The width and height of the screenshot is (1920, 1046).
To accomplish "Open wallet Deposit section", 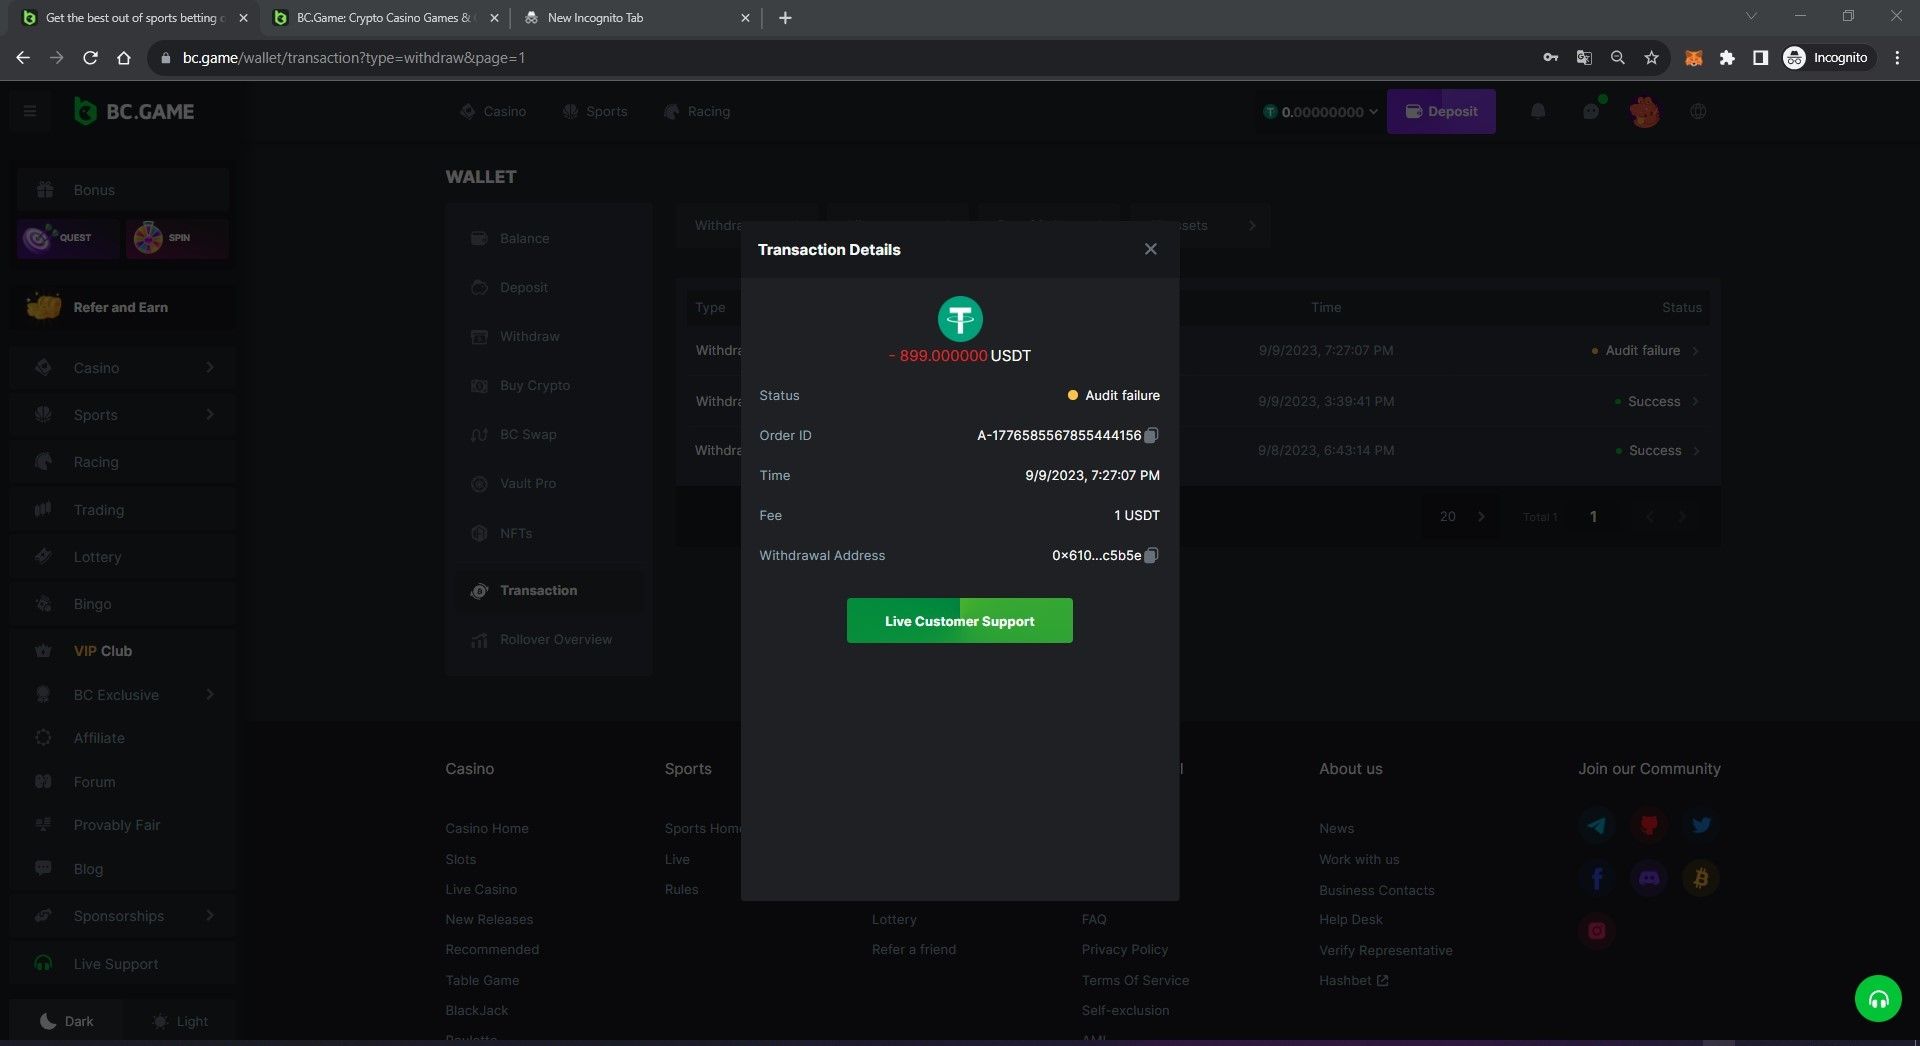I will [x=549, y=287].
